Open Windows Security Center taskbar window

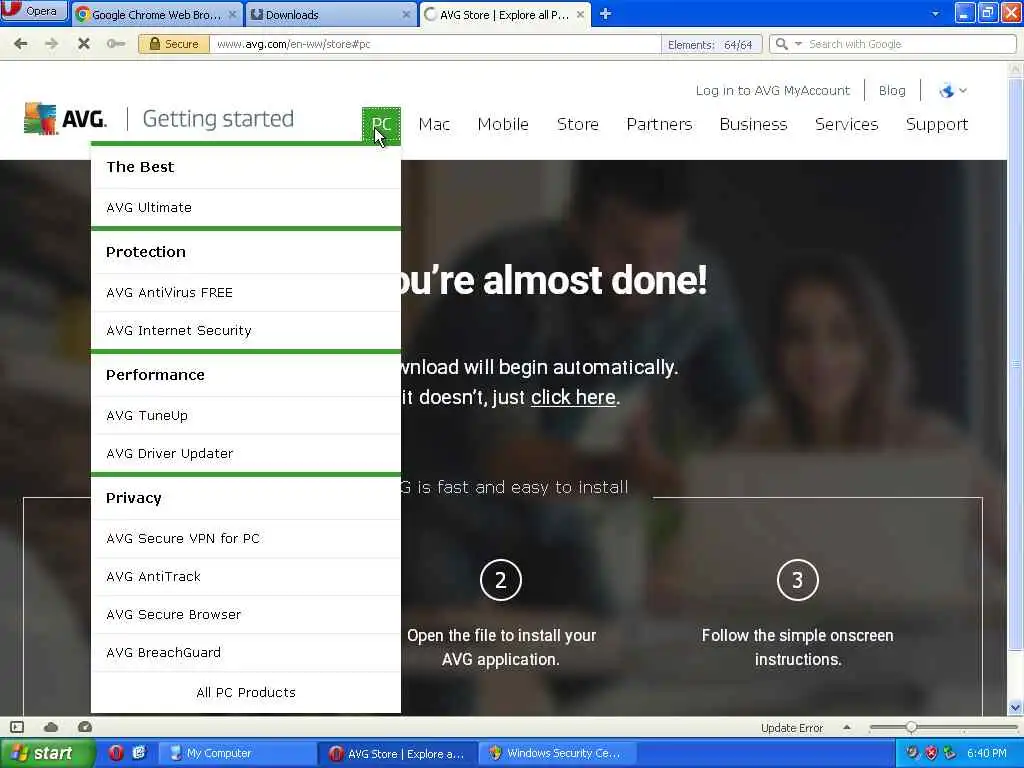(556, 753)
